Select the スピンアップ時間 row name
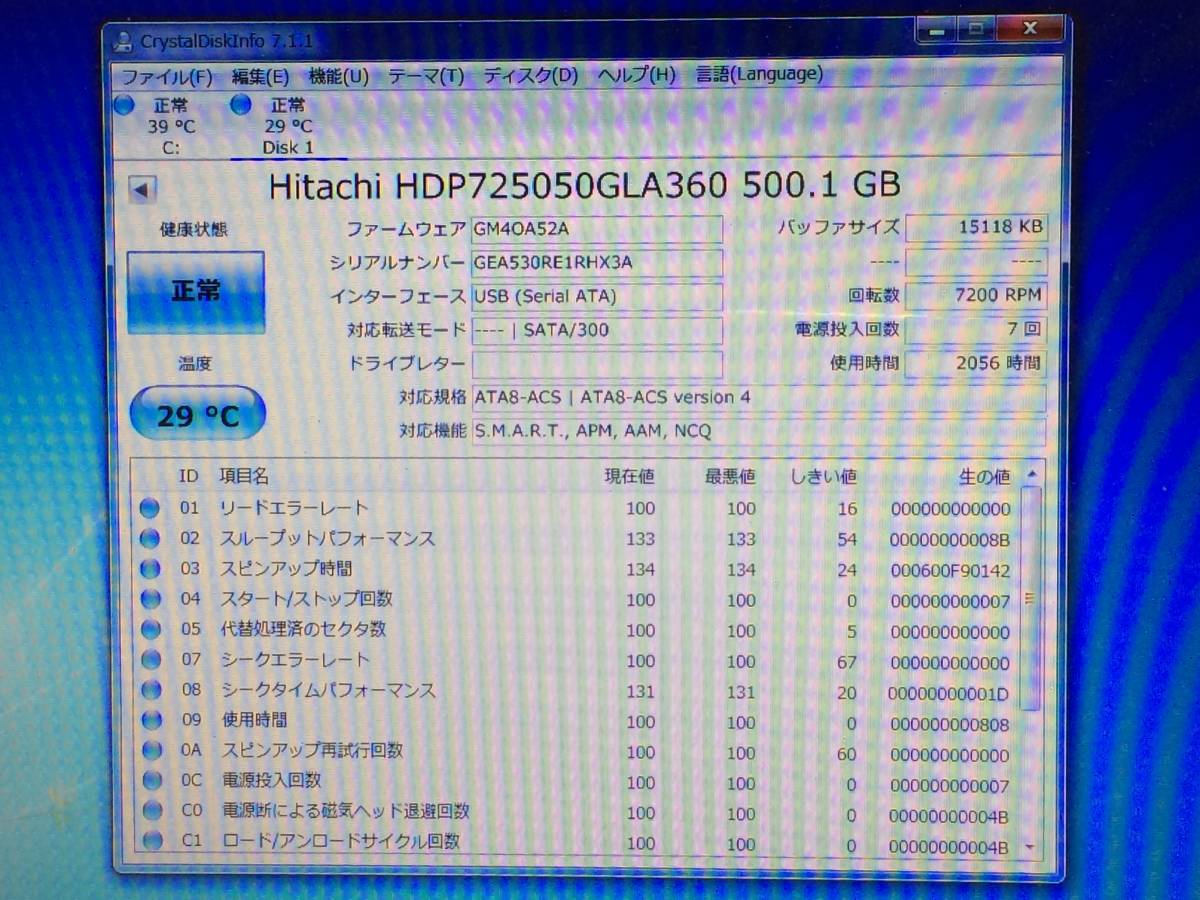This screenshot has height=900, width=1200. pyautogui.click(x=286, y=569)
